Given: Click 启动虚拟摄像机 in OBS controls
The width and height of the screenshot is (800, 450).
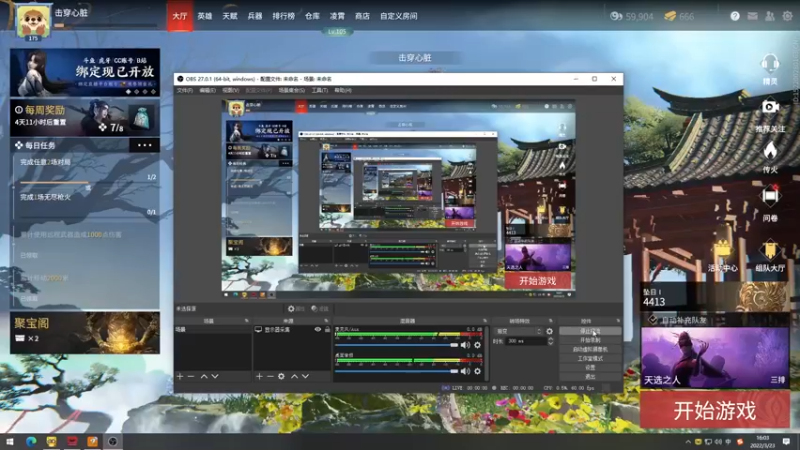Looking at the screenshot, I should click(590, 349).
